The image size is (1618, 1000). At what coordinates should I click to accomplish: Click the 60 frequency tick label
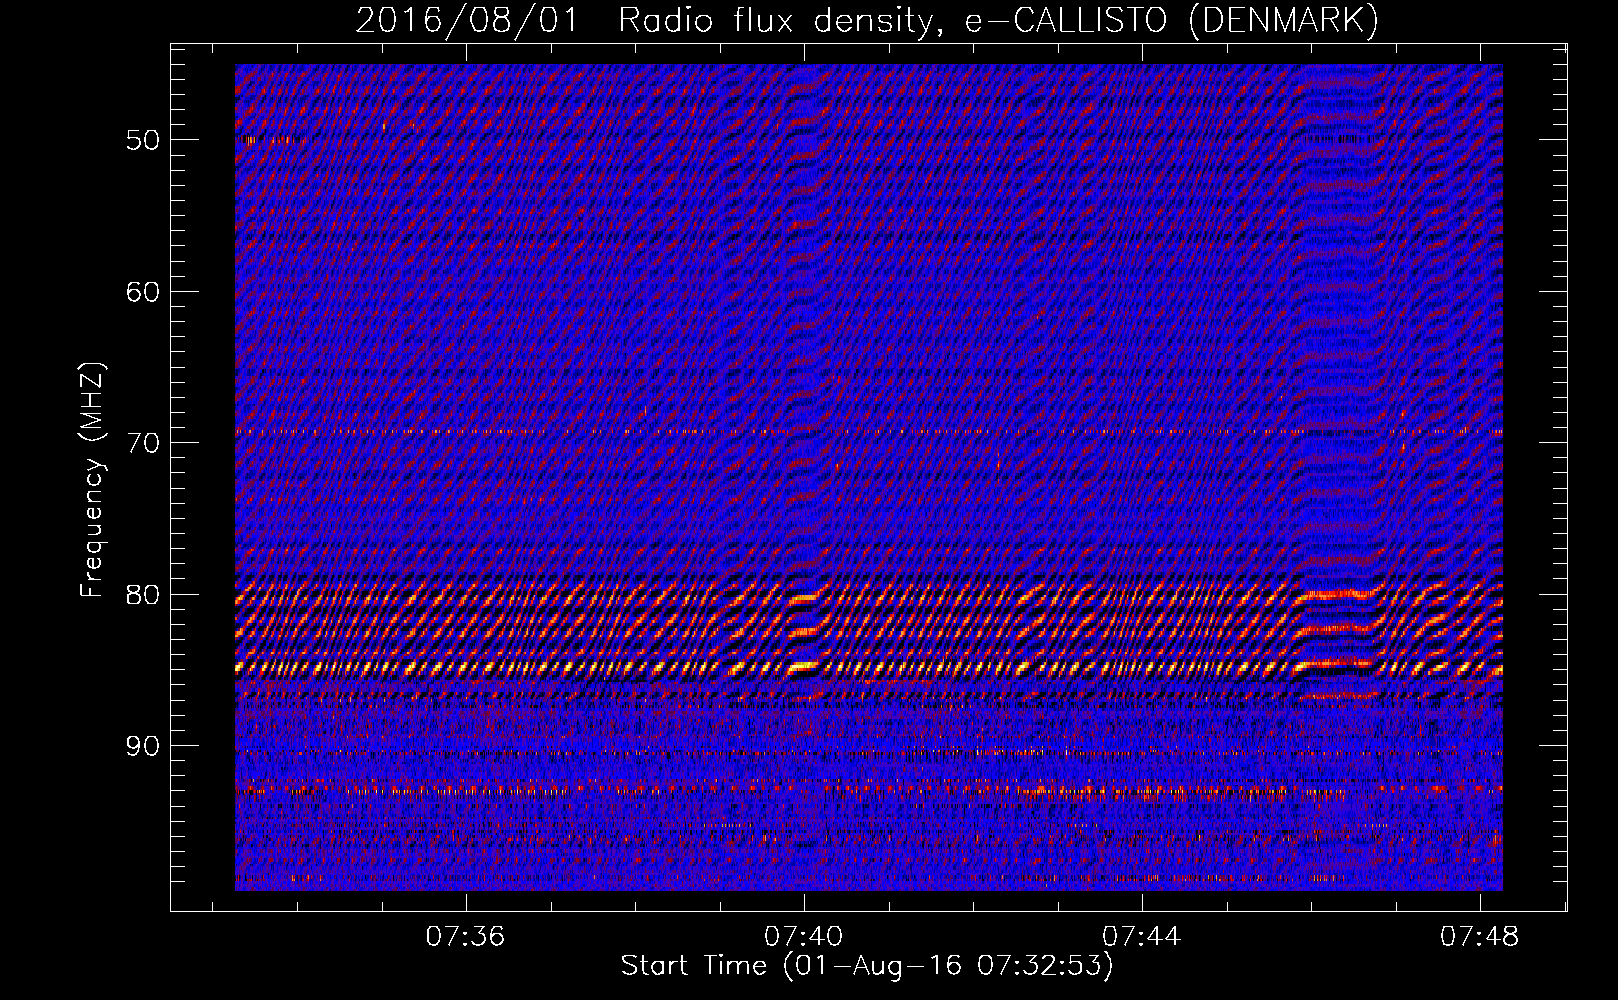143,292
